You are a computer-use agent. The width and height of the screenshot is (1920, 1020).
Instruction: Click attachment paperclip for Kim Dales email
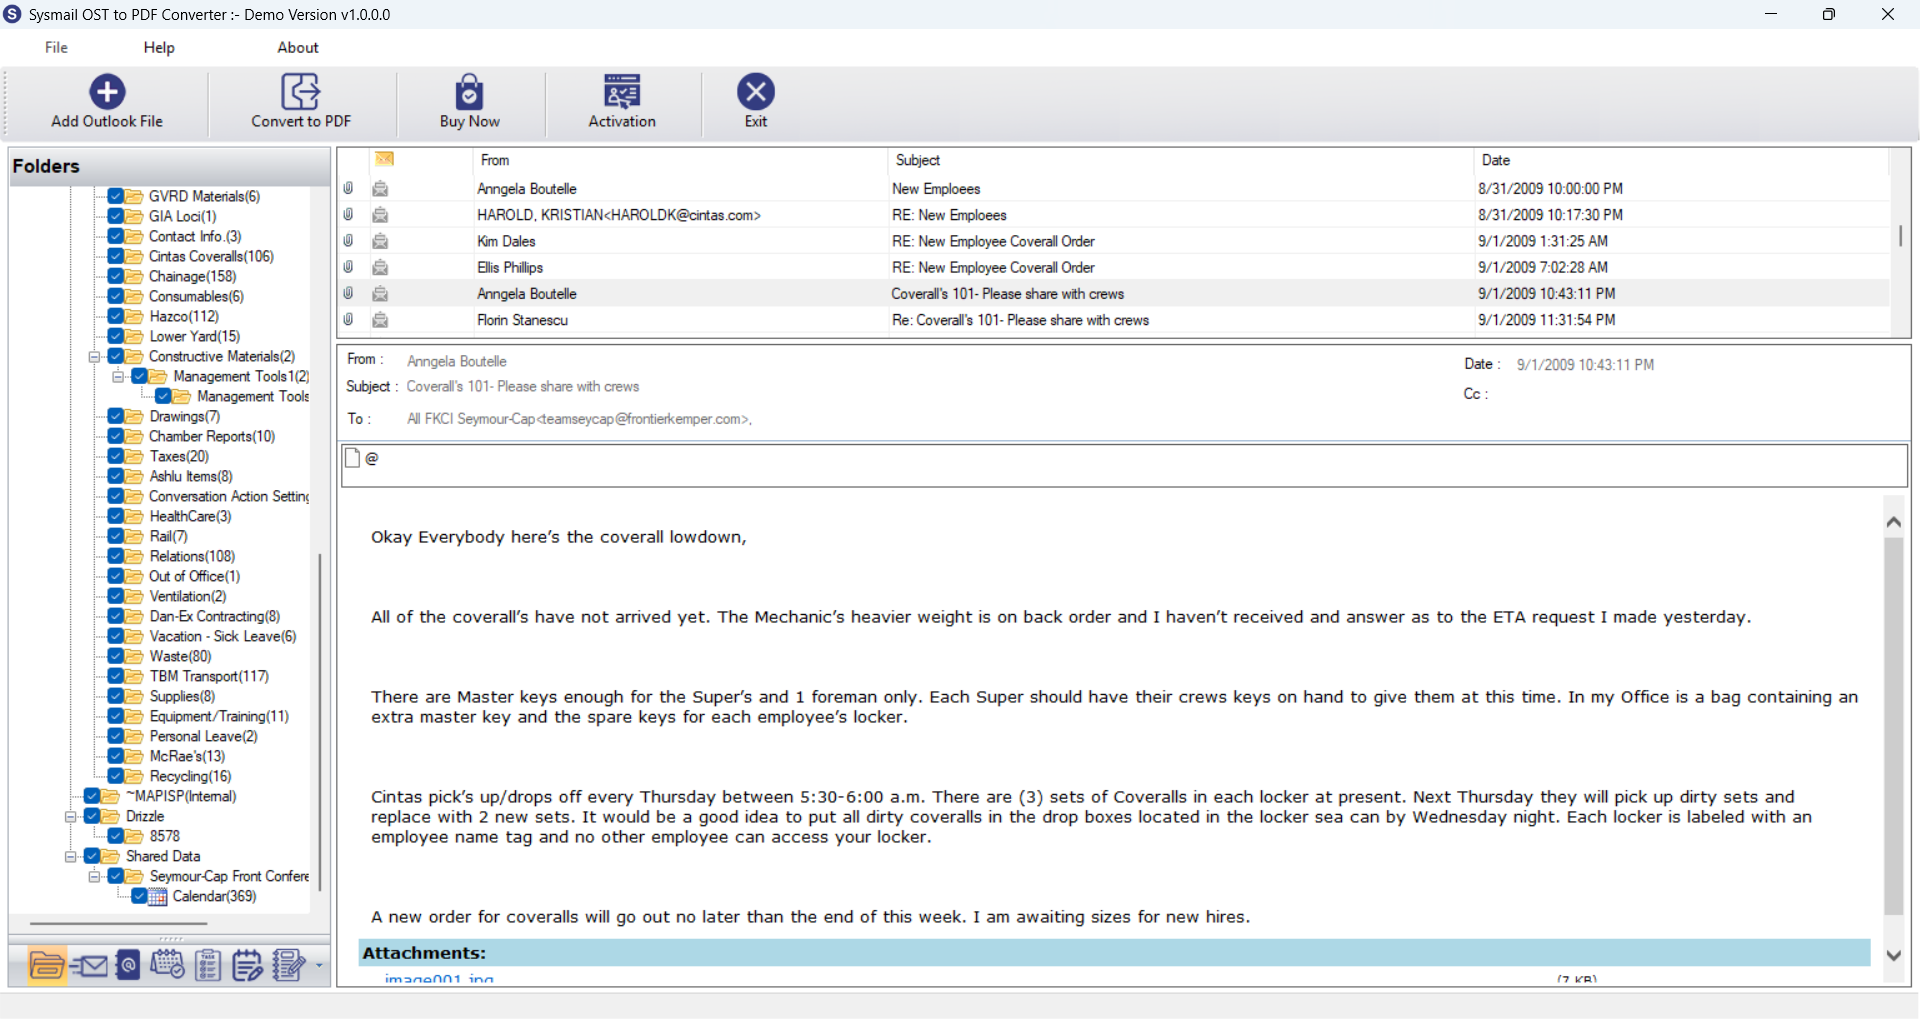(x=348, y=241)
